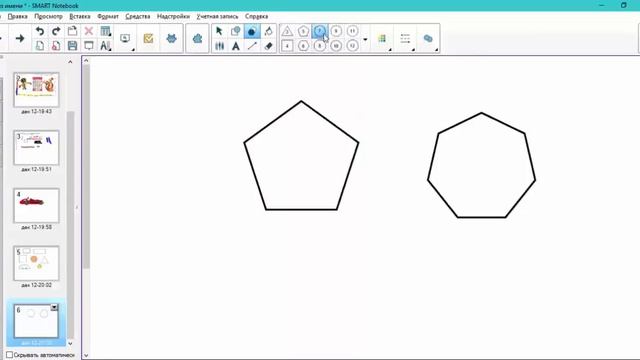Open the text properties A icon

(x=105, y=46)
